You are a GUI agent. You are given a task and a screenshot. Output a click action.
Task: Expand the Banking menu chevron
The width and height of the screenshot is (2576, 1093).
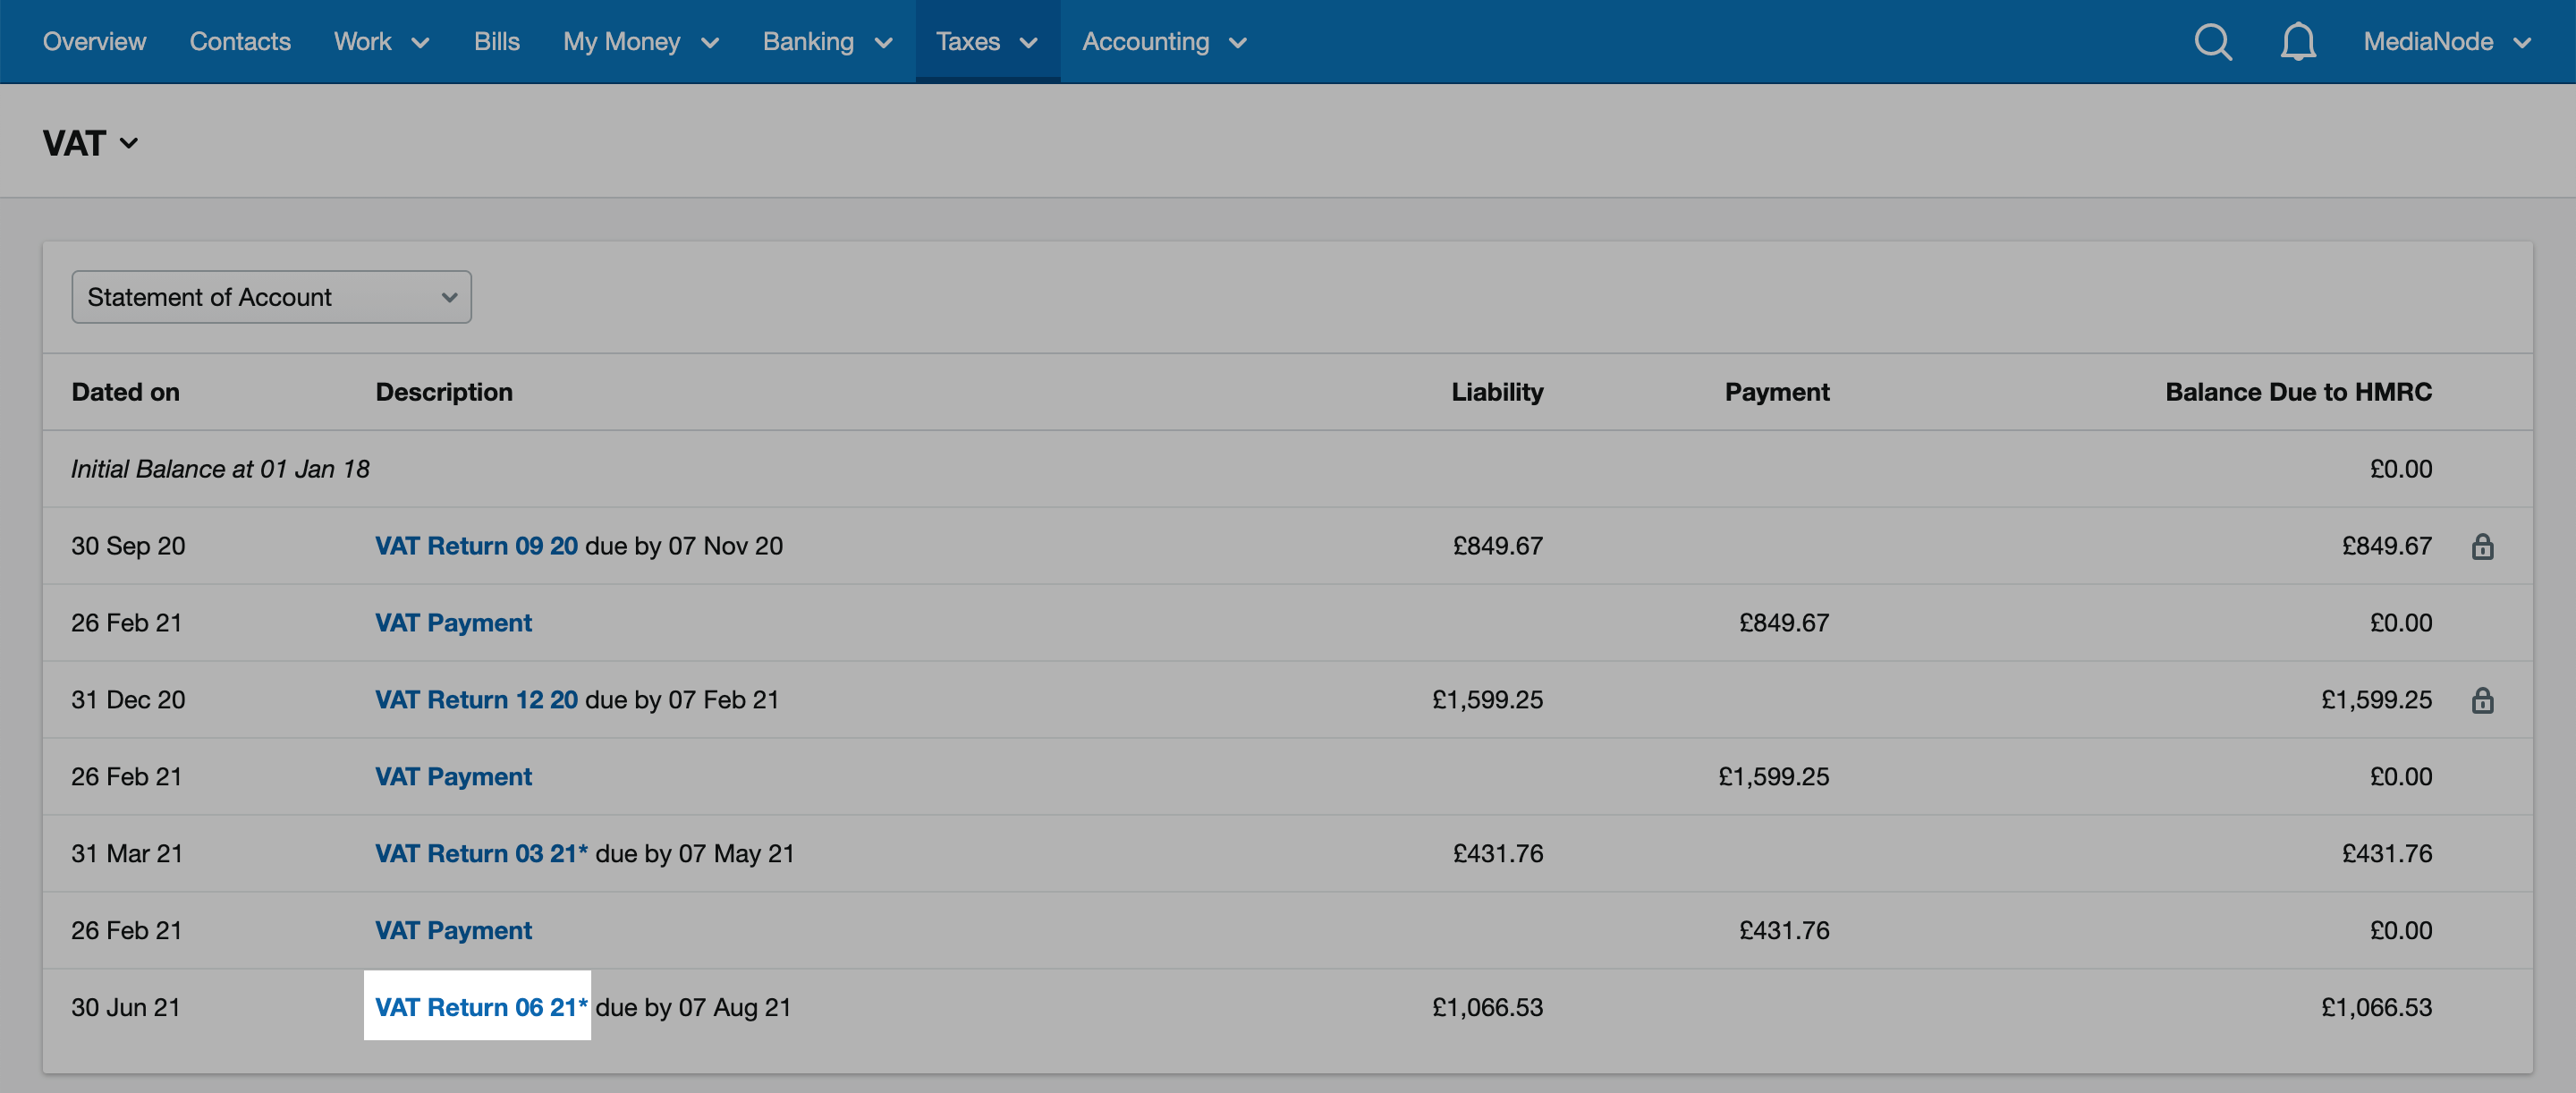pos(884,43)
